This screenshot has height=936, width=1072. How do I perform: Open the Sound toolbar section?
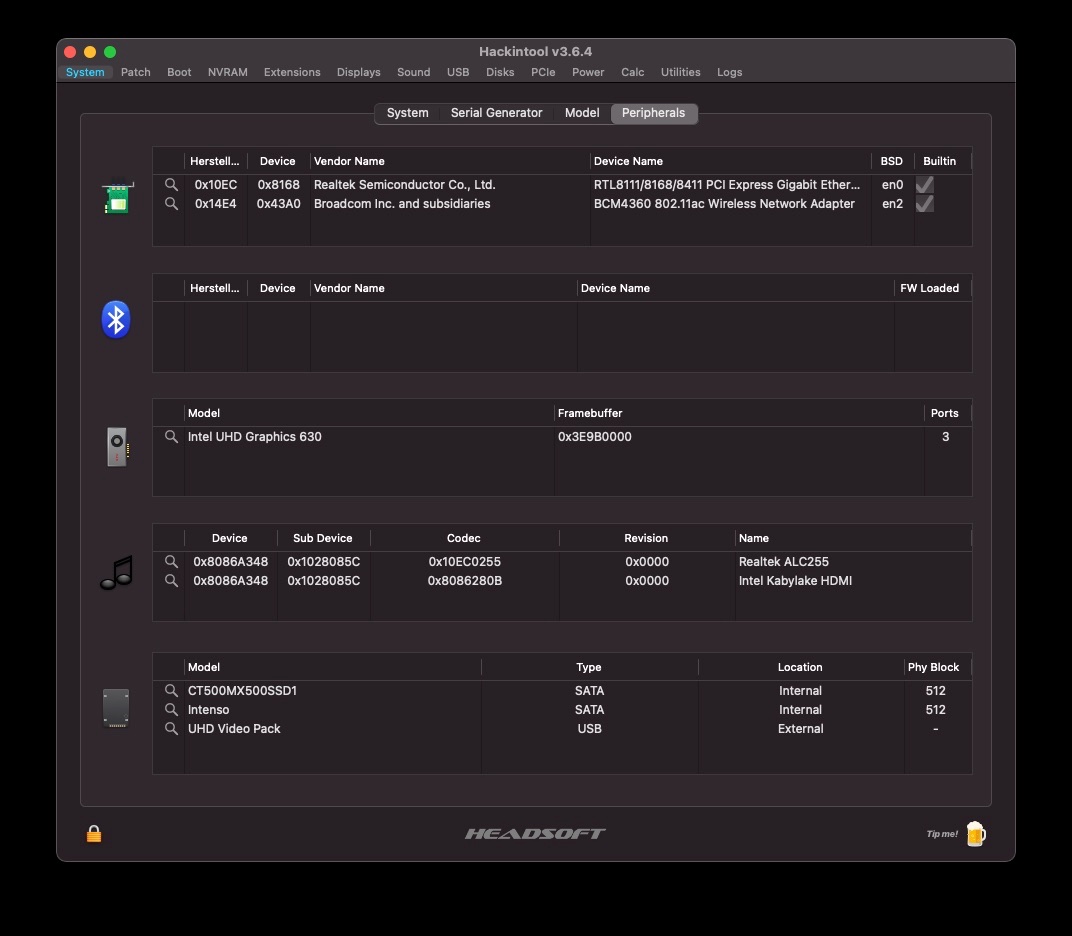414,72
